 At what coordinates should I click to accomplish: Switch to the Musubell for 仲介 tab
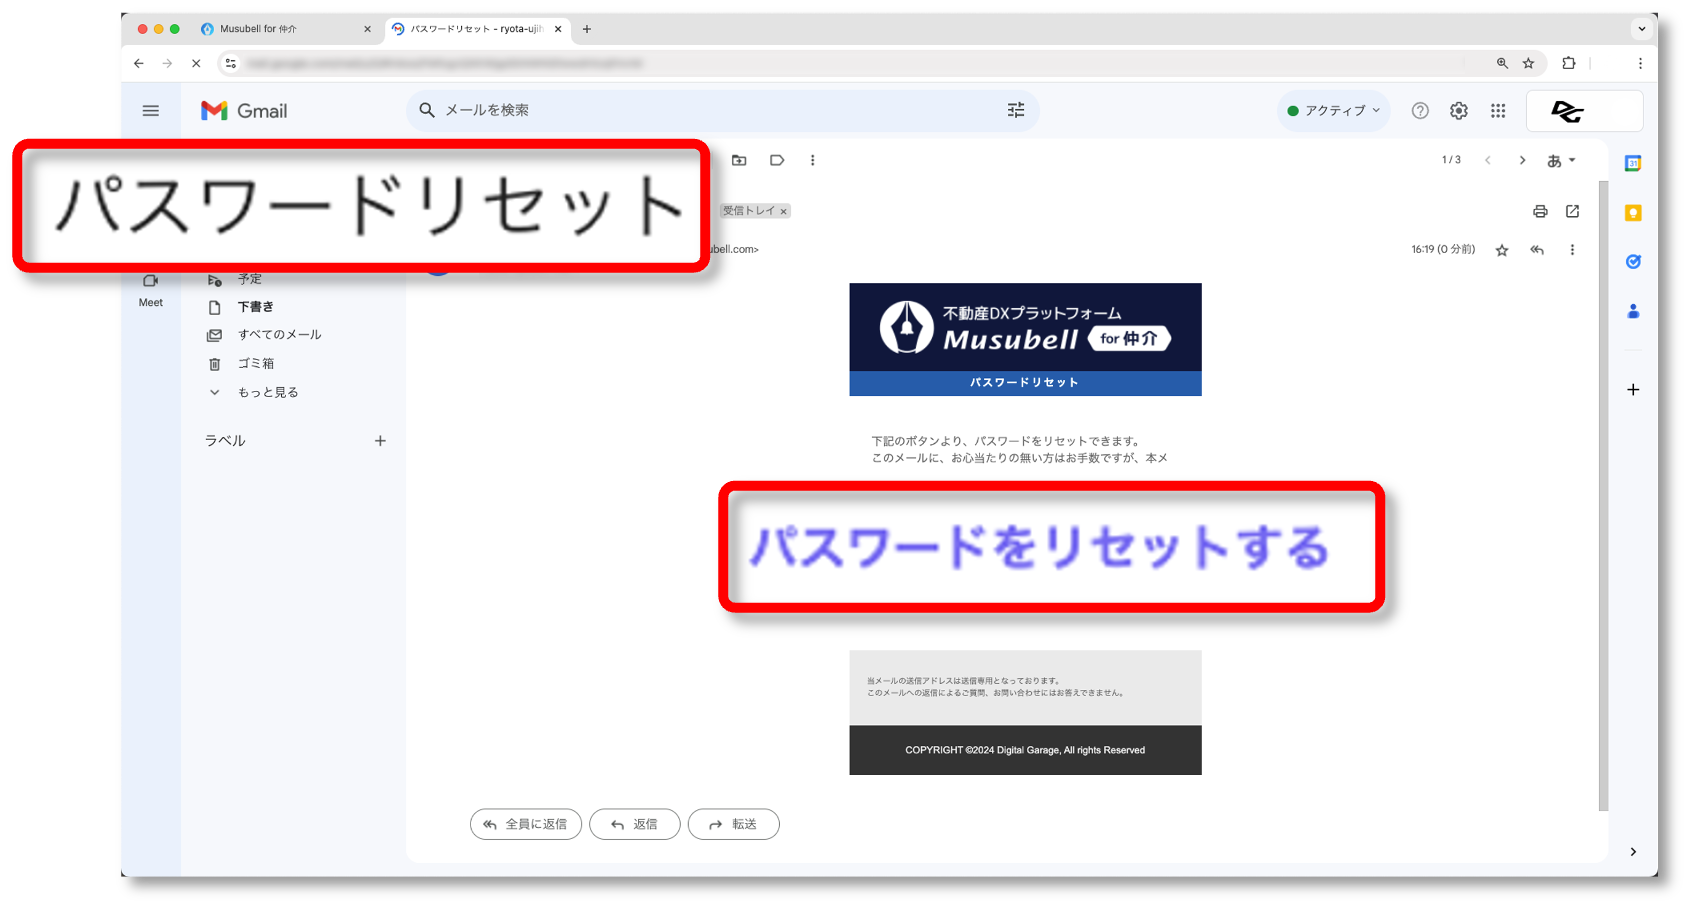[x=284, y=29]
